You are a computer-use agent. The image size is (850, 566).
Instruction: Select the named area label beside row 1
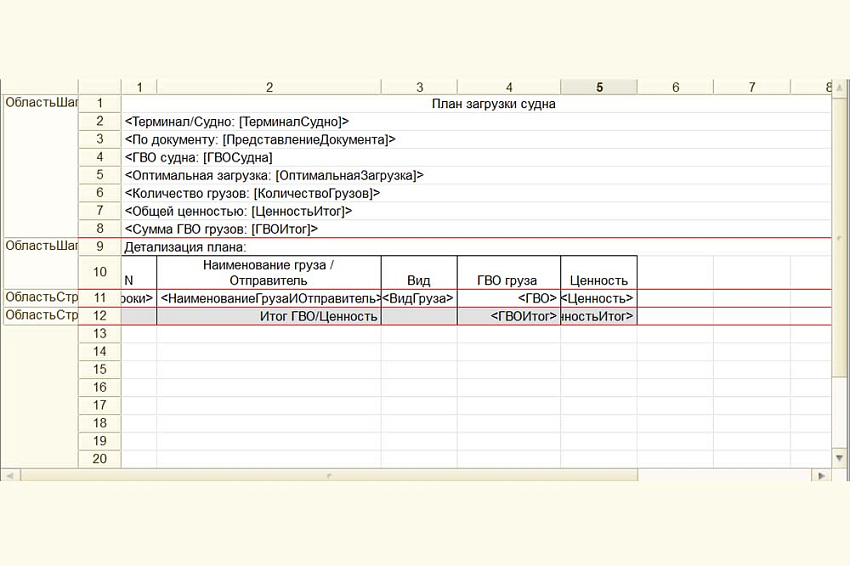(40, 103)
